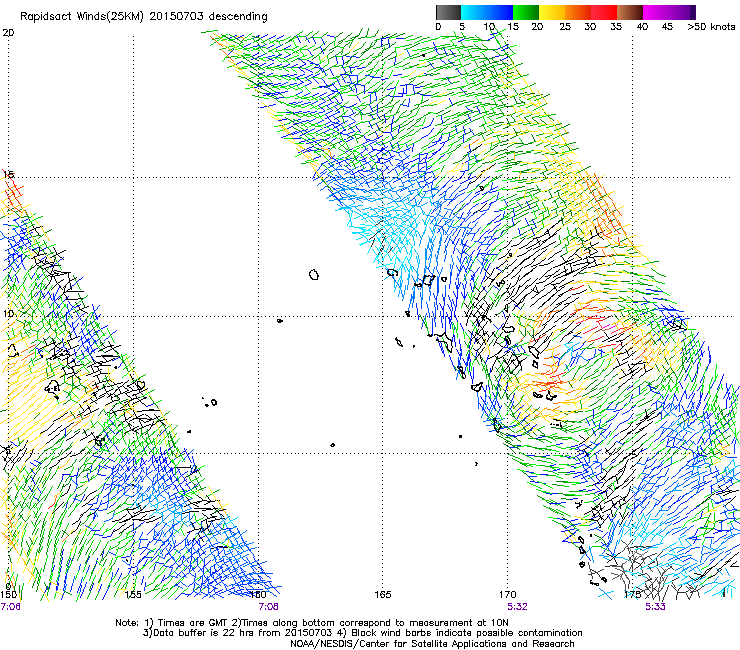The image size is (740, 650).
Task: Click the latitude '20' axis label
Action: 8,33
